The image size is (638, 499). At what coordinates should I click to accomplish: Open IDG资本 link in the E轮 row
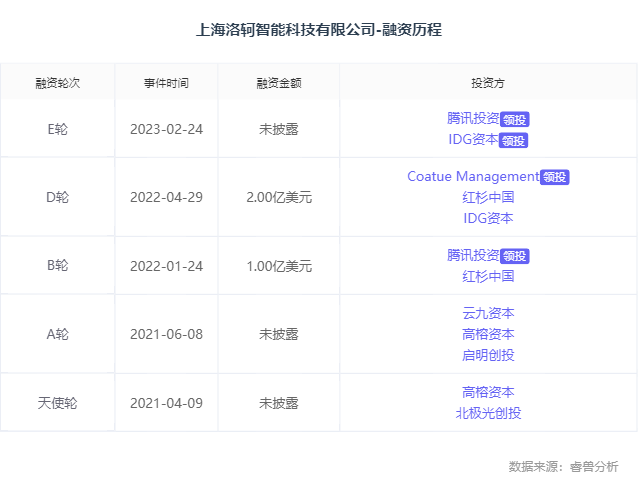point(473,140)
